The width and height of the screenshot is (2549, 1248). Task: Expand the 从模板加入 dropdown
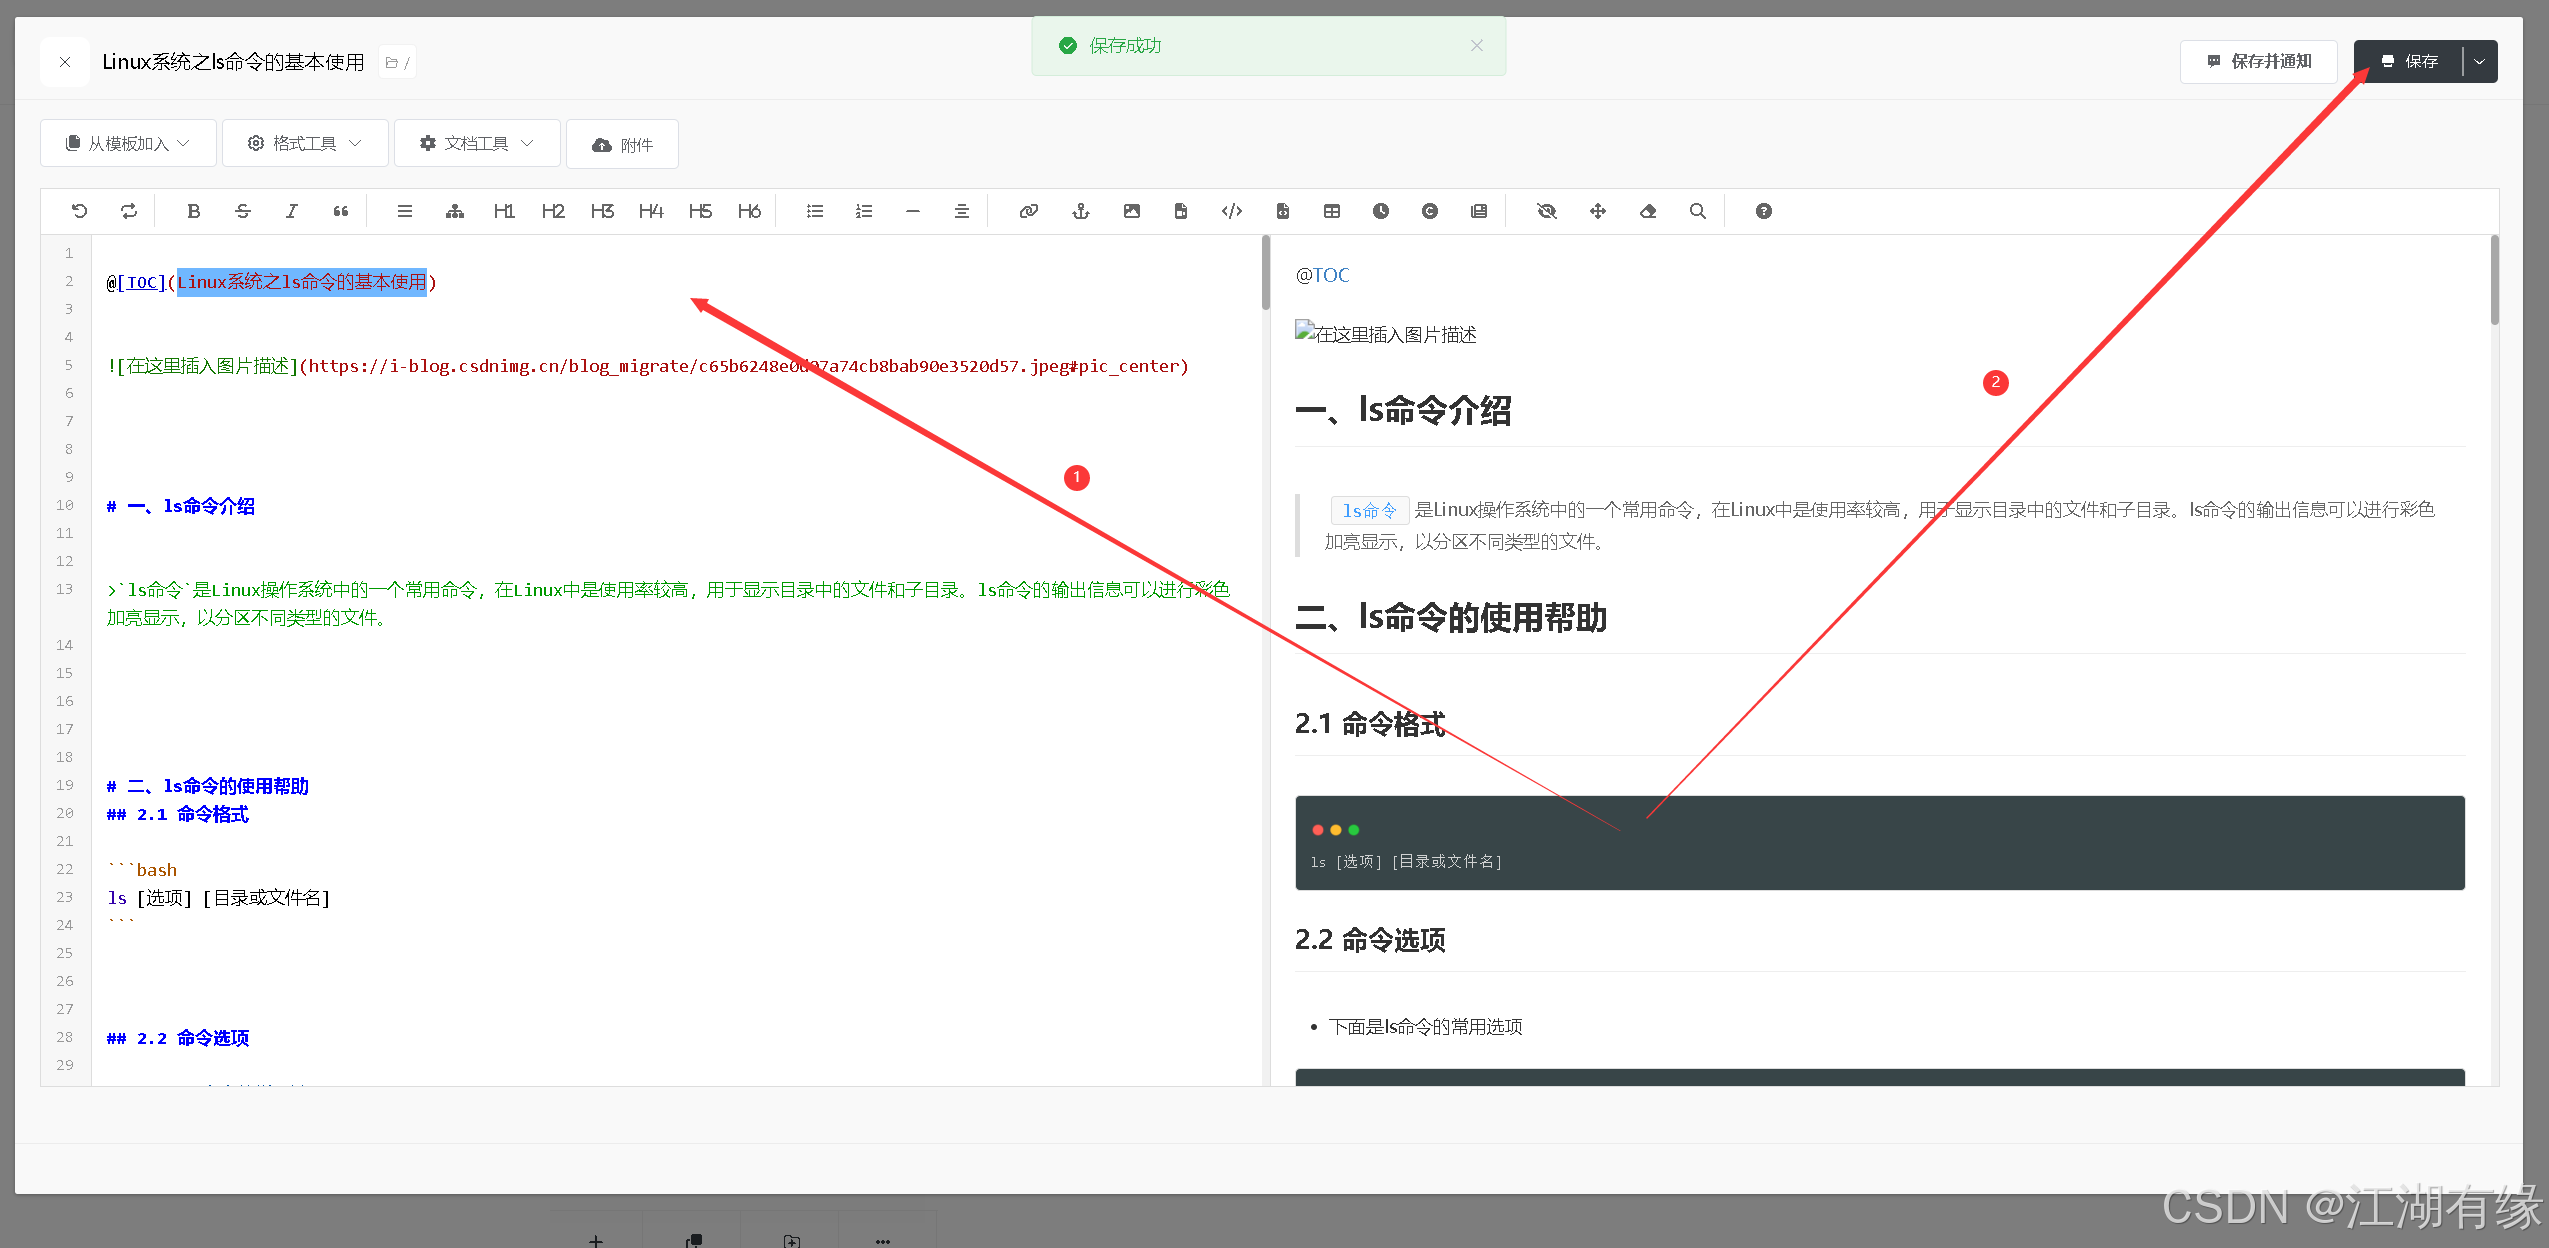pyautogui.click(x=127, y=142)
